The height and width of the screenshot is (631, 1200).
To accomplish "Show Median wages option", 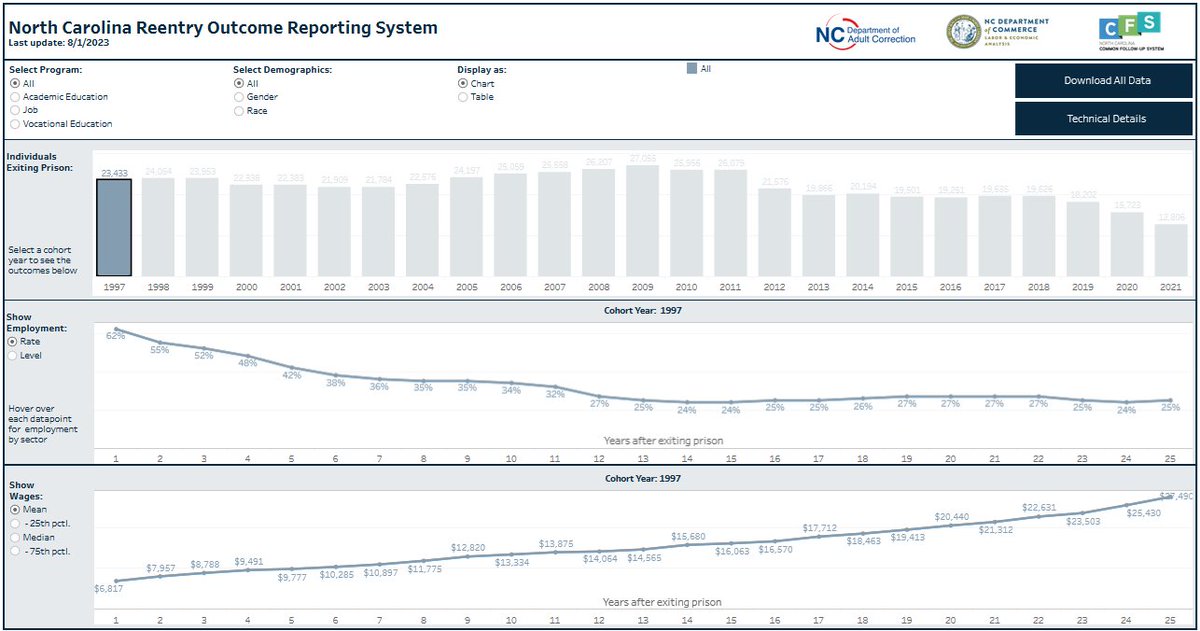I will click(x=13, y=537).
